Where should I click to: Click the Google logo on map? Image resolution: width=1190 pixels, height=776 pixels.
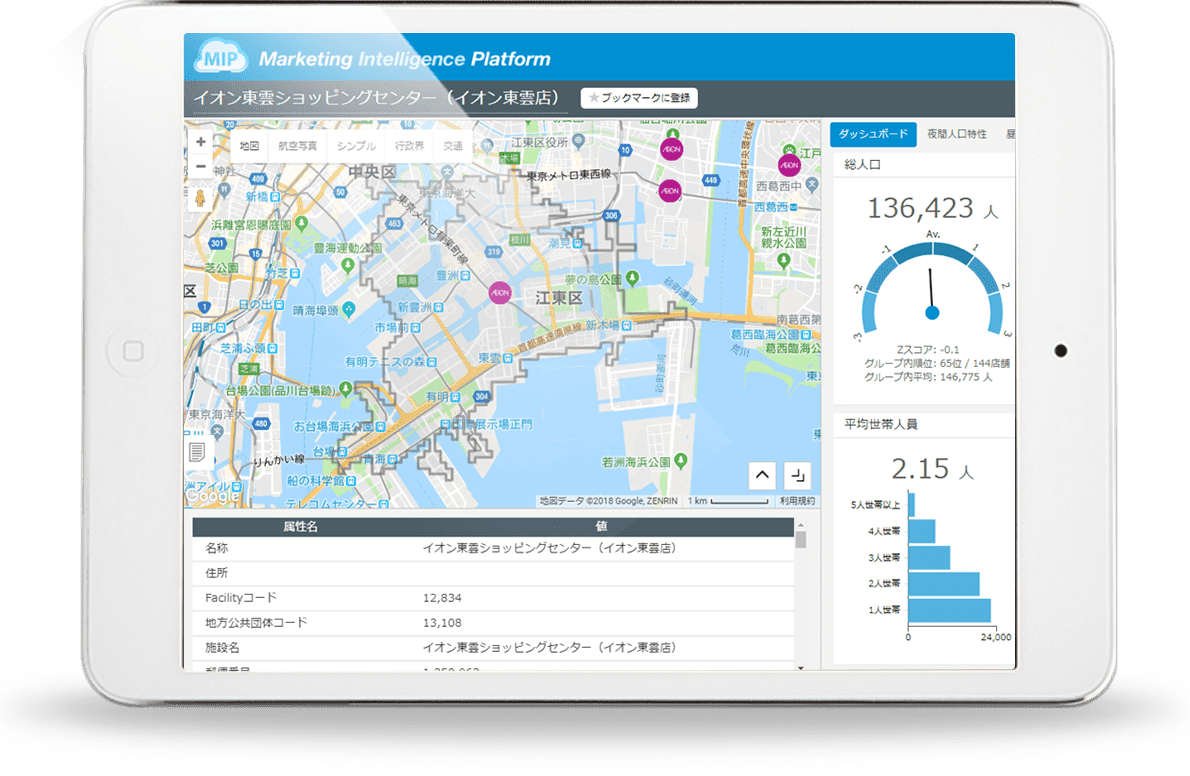click(x=212, y=496)
